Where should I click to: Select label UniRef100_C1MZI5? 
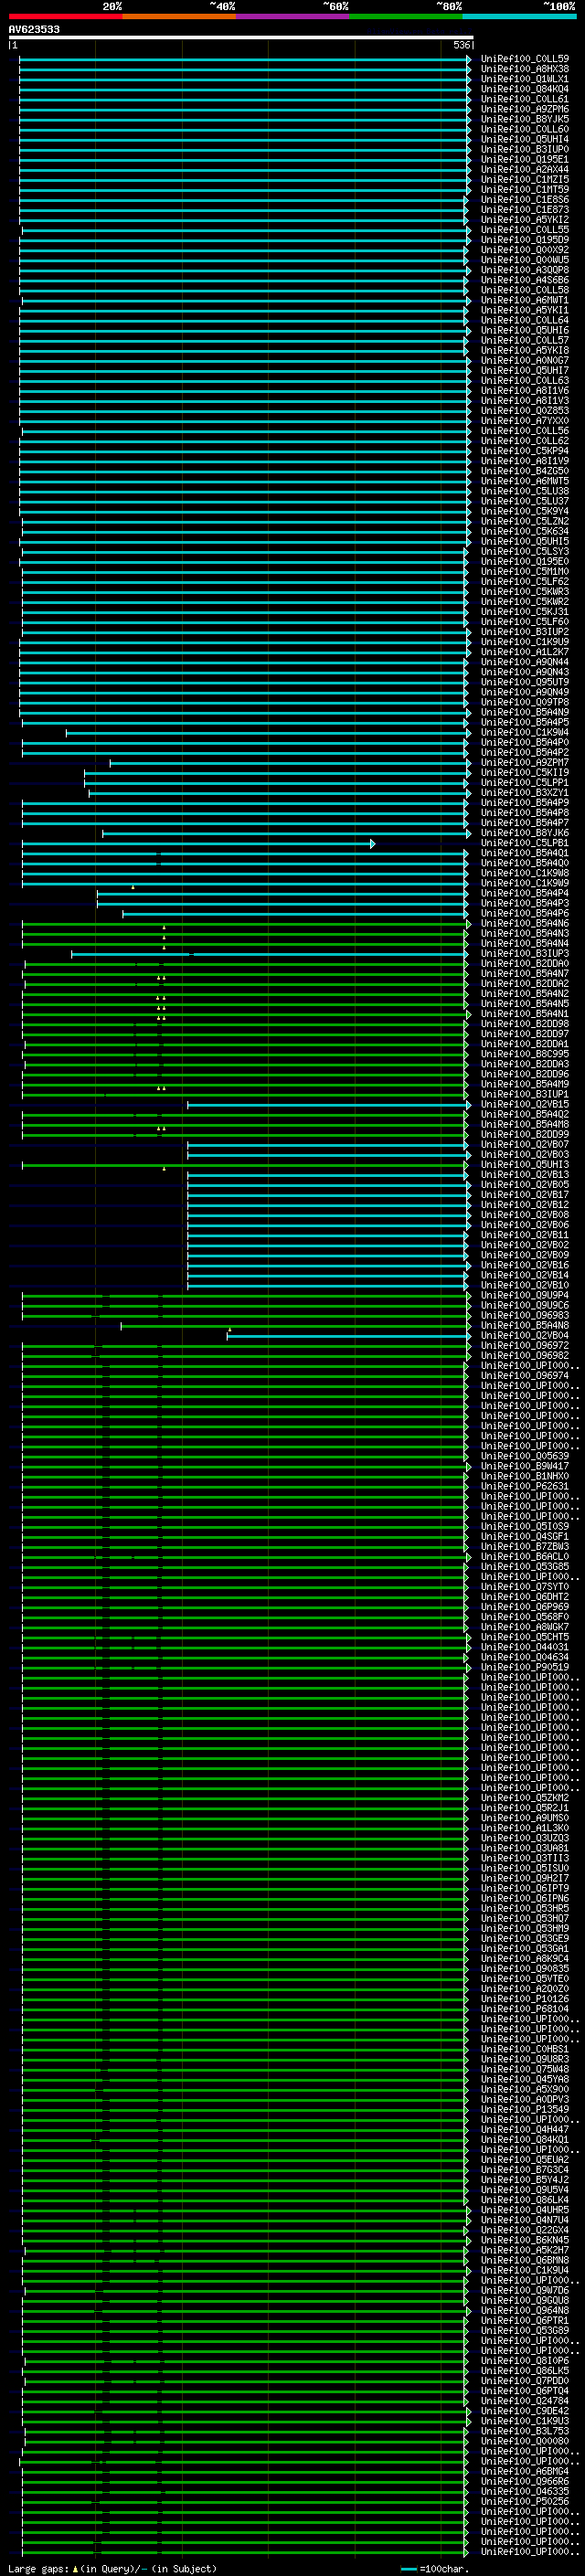pos(524,179)
